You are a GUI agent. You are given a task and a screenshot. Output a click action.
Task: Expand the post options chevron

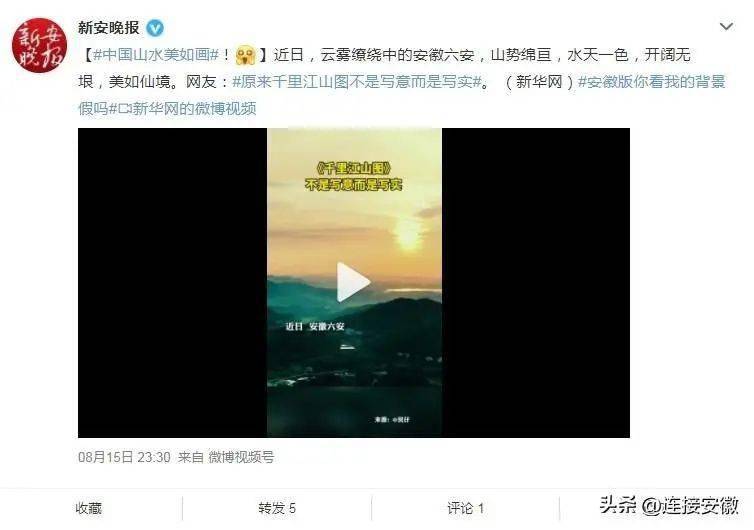coord(726,26)
